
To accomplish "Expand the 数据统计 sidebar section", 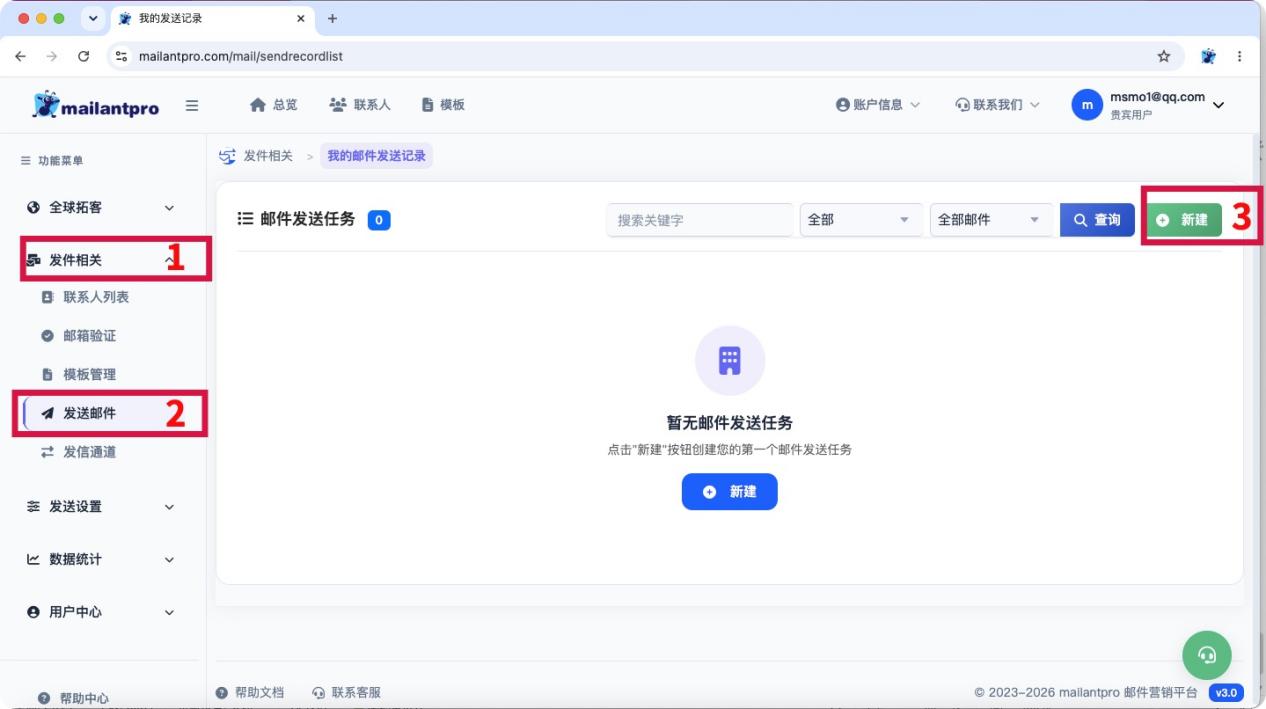I will click(100, 559).
